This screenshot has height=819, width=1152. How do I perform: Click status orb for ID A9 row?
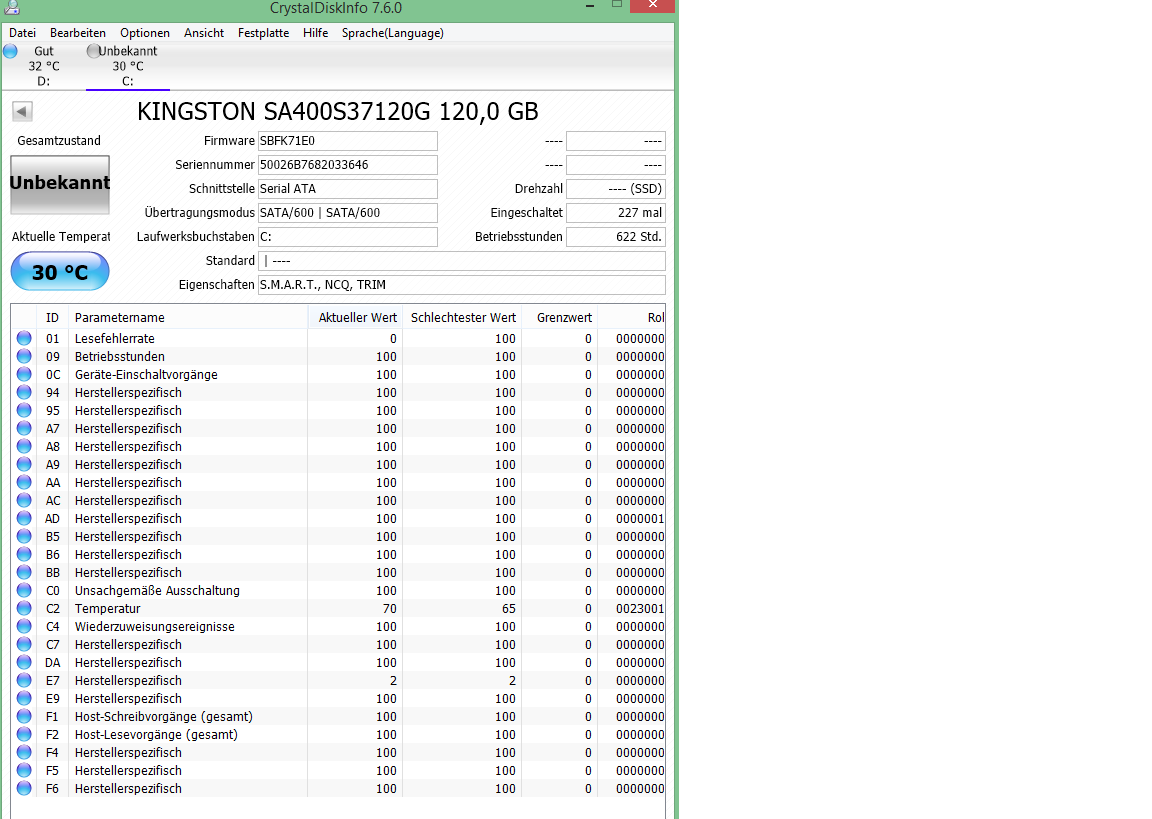point(24,464)
